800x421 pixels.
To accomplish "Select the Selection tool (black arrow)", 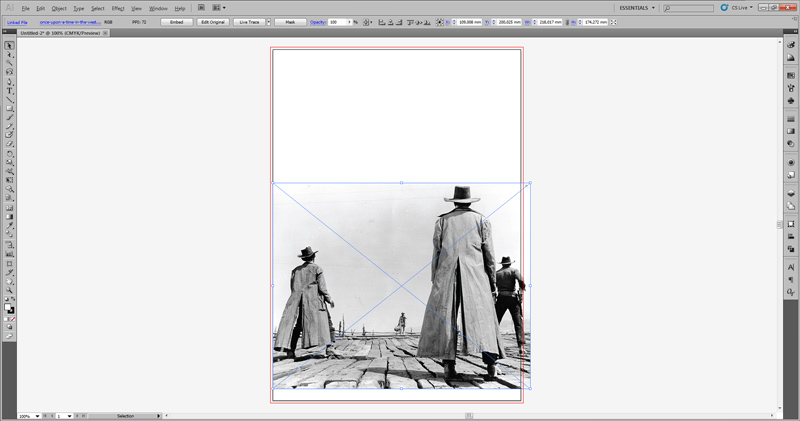I will 9,45.
